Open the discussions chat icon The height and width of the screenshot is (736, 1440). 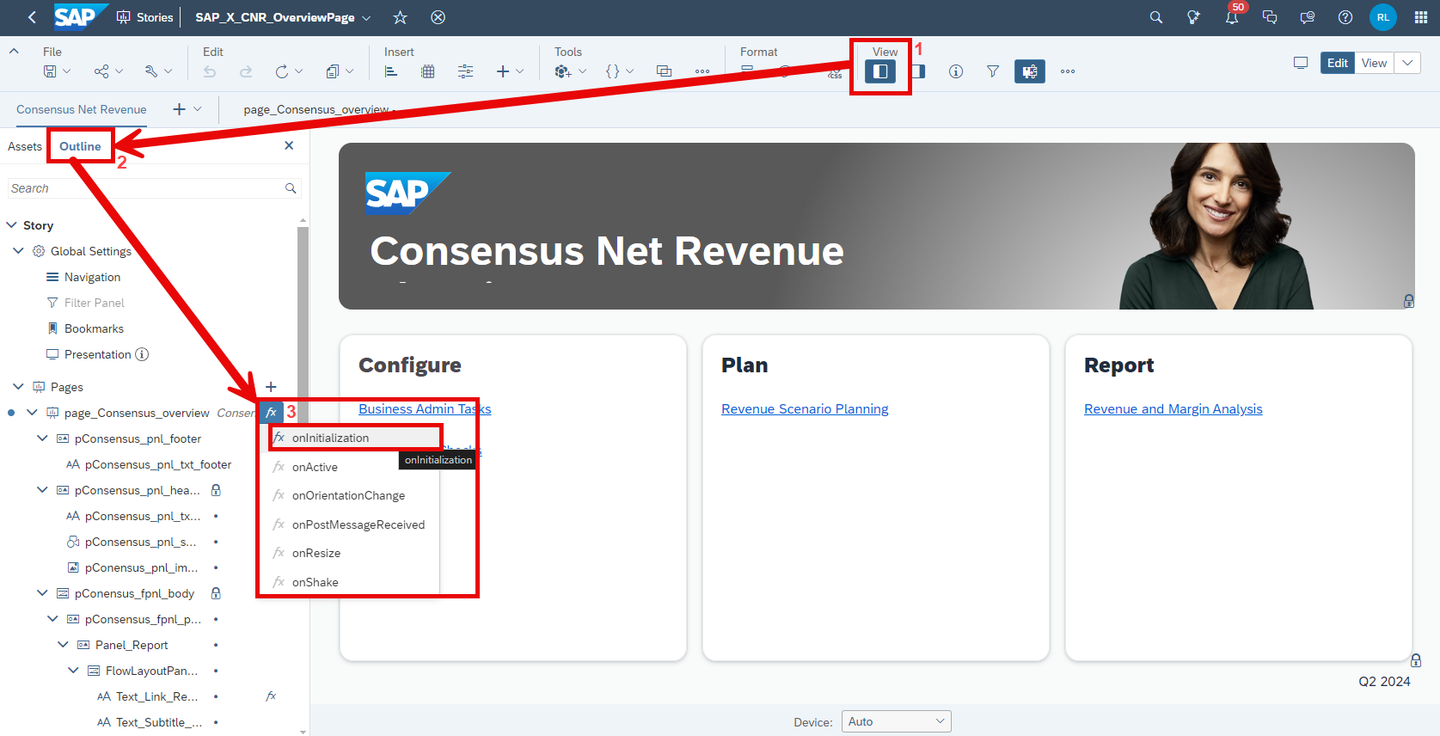coord(1270,17)
